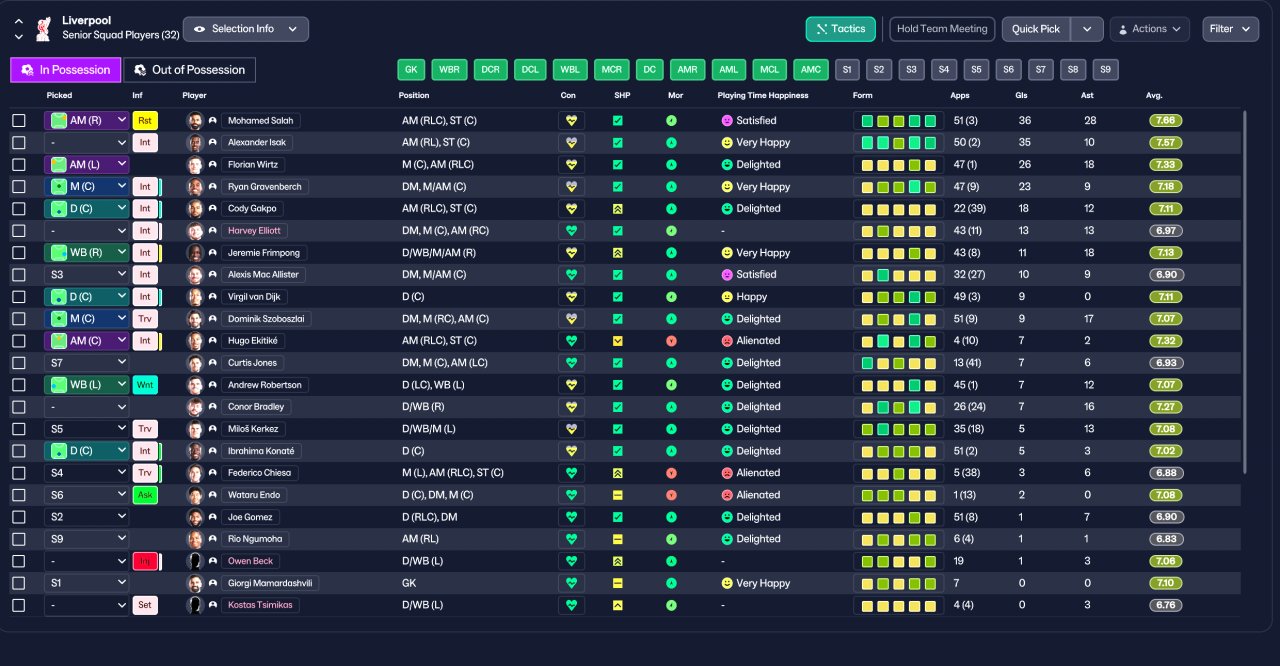
Task: Select the S1 substitute slot chip
Action: [847, 70]
